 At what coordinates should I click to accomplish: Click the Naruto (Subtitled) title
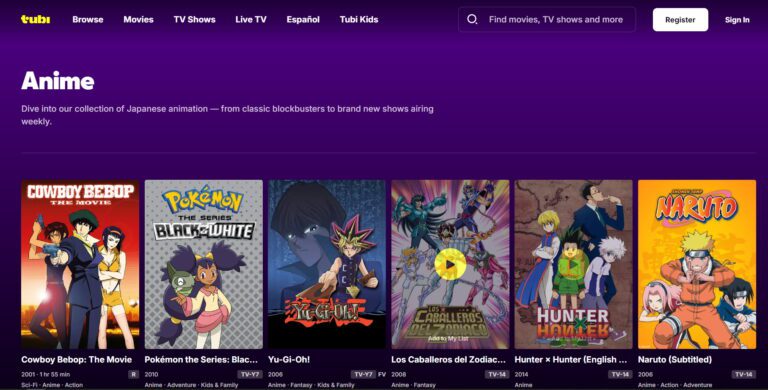(675, 360)
